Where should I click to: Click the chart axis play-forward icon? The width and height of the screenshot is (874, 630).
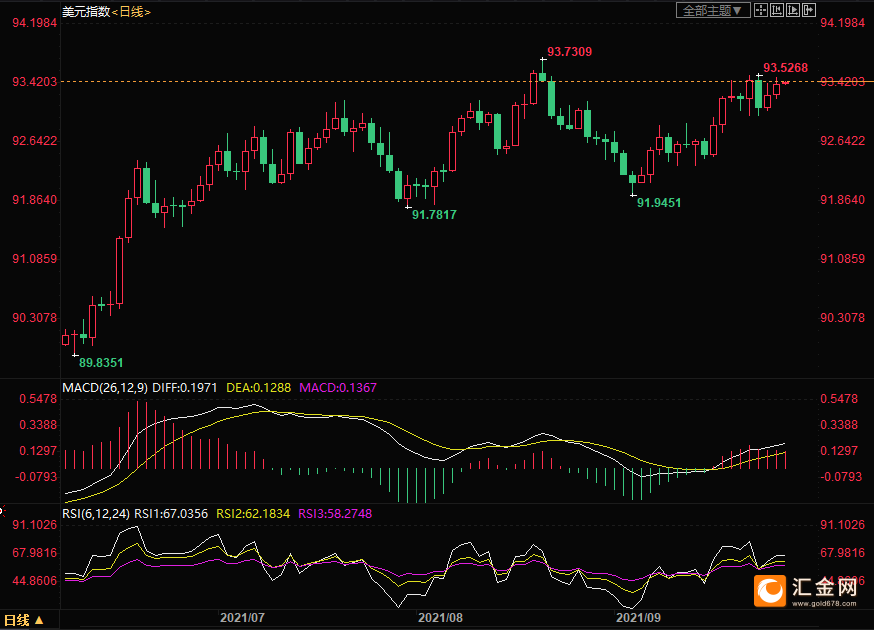point(793,10)
